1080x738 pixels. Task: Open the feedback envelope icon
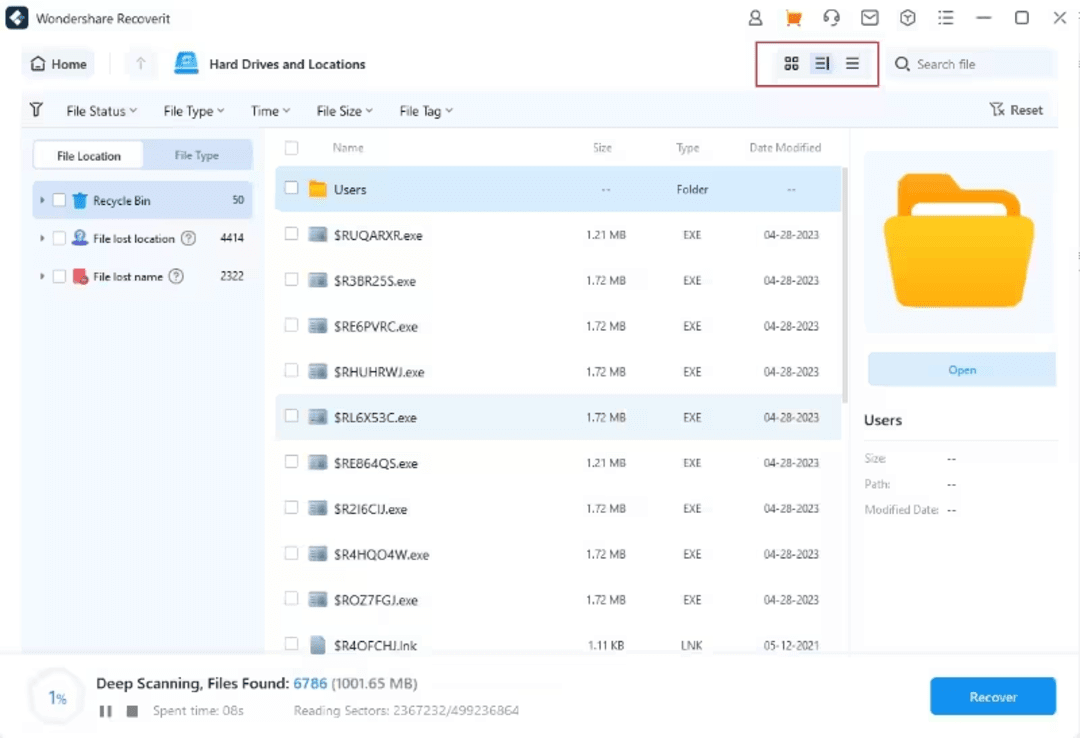(869, 18)
